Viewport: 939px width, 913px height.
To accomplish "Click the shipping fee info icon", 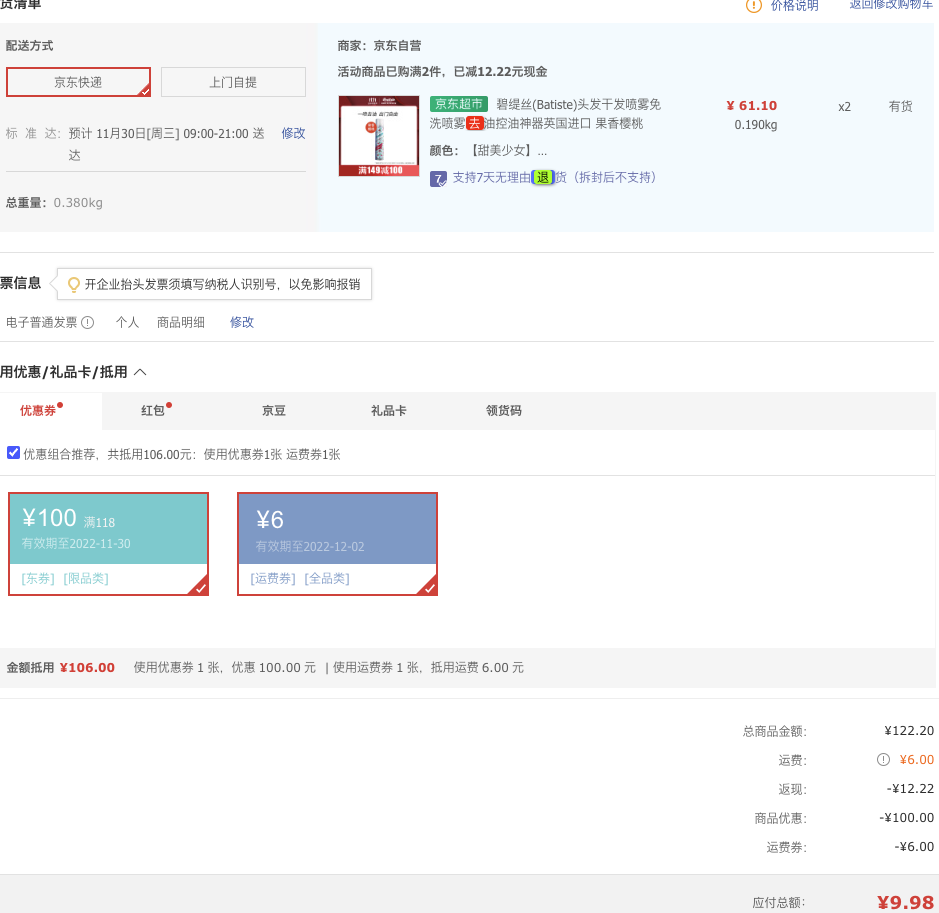I will [883, 760].
